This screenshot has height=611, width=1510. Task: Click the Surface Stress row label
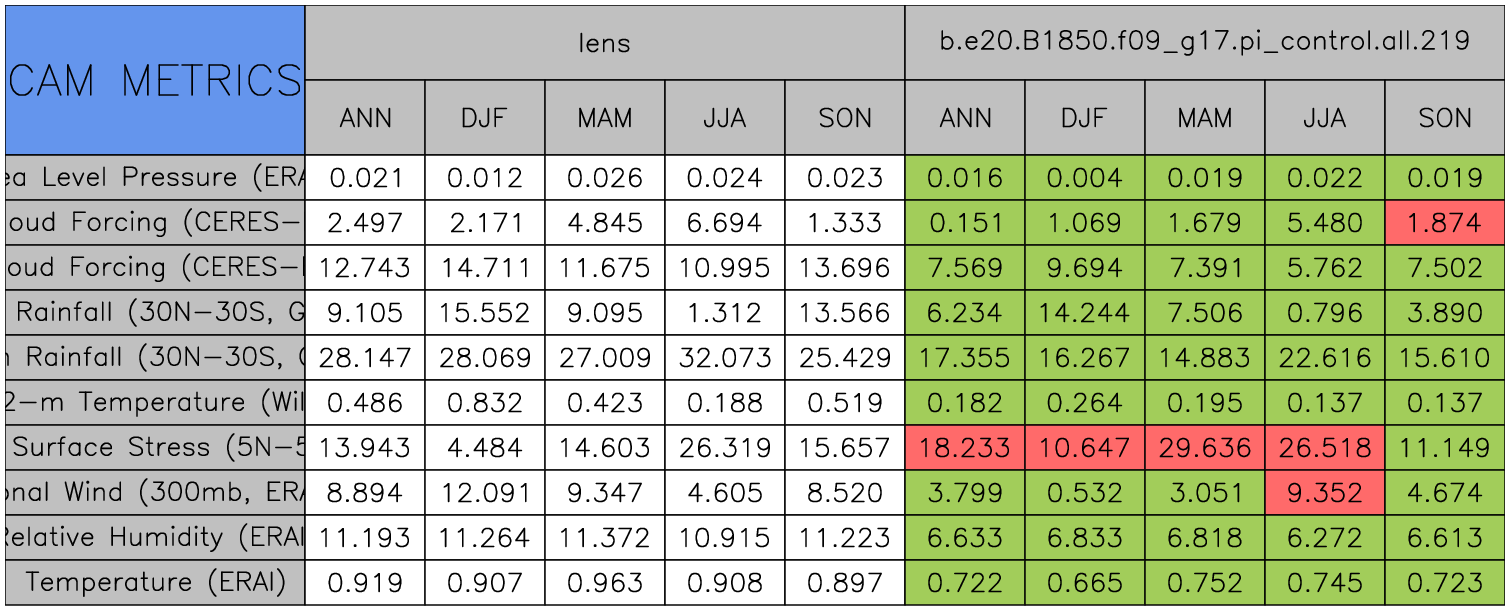[x=155, y=448]
